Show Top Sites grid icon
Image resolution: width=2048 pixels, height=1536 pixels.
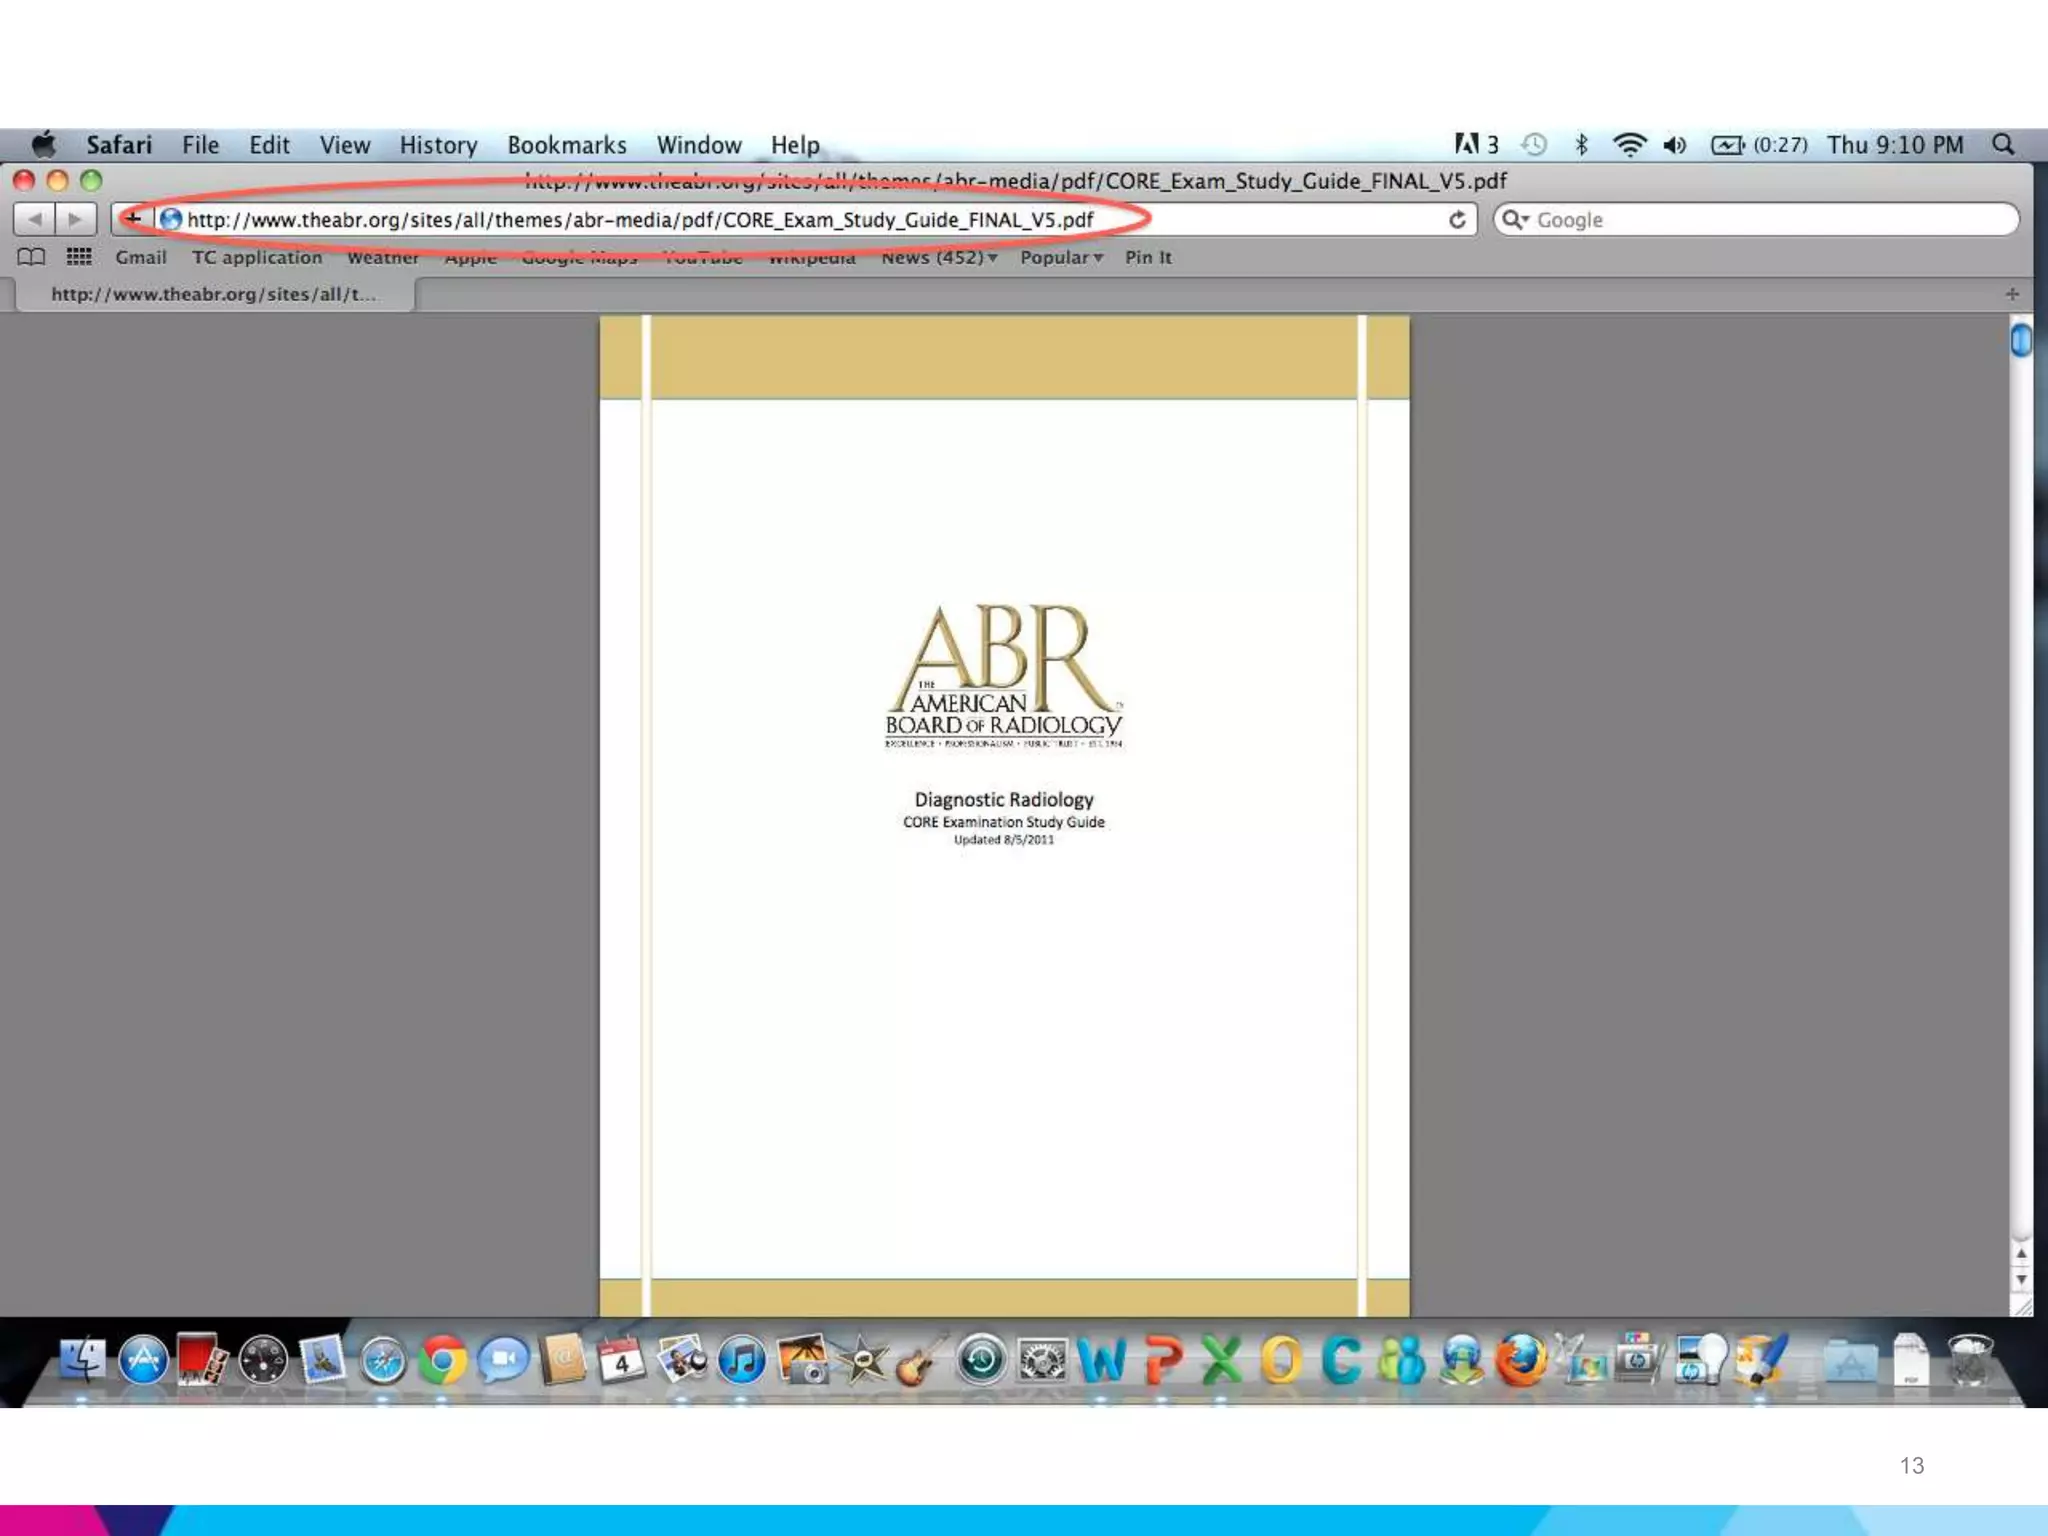pos(79,257)
